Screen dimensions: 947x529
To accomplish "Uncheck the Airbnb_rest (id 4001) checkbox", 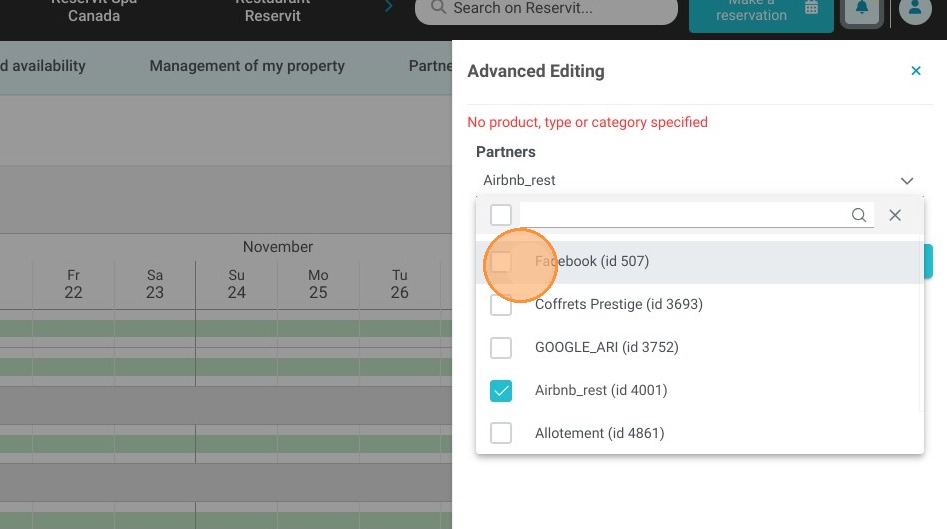I will [x=501, y=391].
